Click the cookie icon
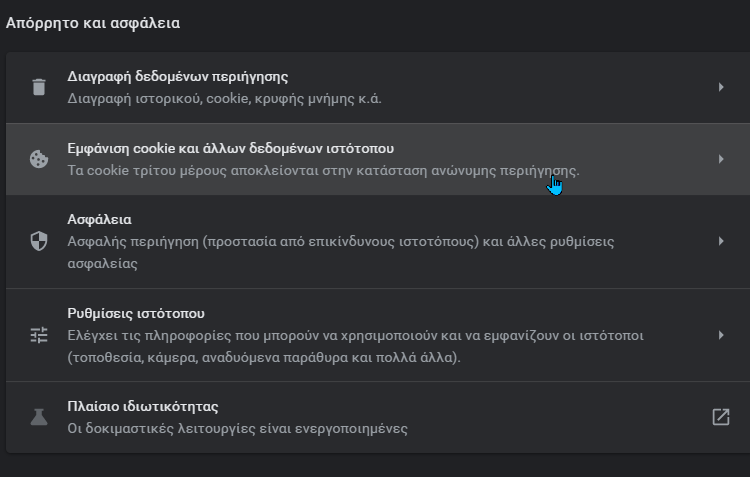Viewport: 750px width, 477px height. click(x=39, y=159)
